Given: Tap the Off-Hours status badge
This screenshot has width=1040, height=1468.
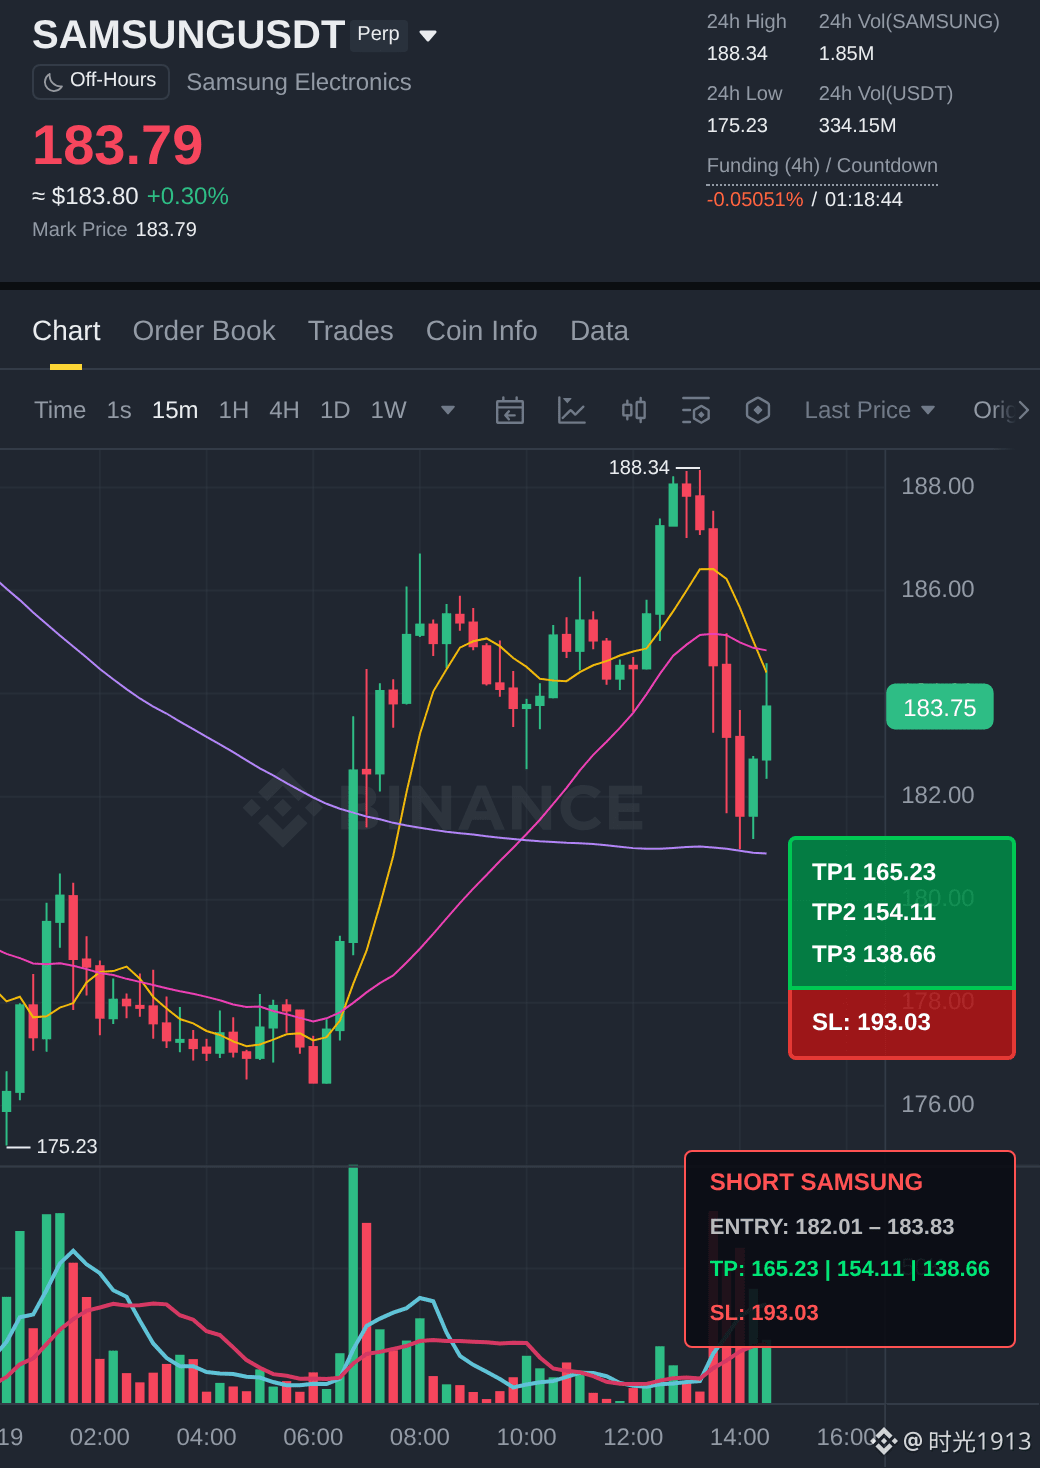Looking at the screenshot, I should pos(101,81).
